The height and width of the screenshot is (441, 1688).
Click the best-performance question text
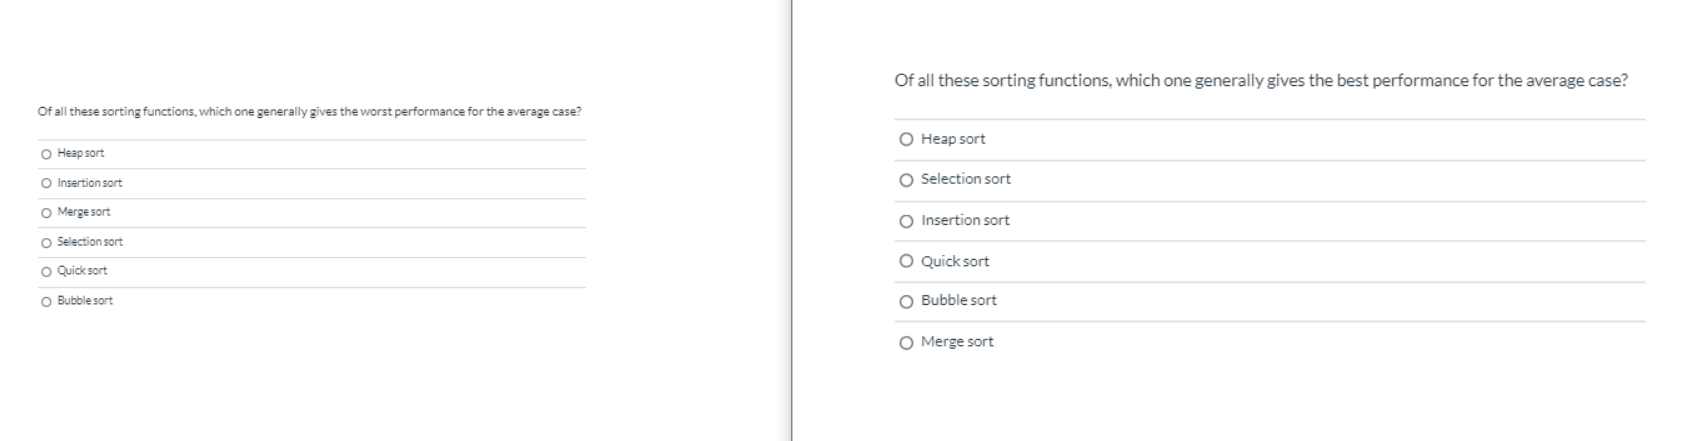point(1260,81)
